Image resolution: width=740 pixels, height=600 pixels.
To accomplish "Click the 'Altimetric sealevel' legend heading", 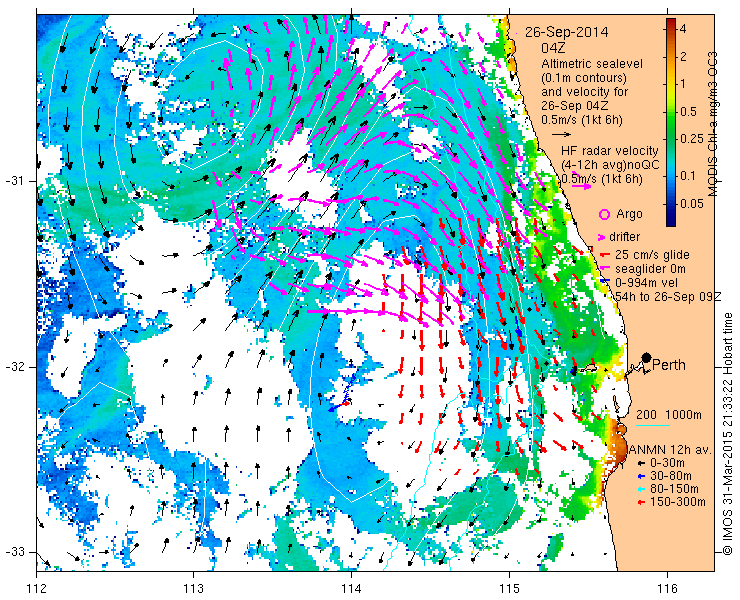I will click(x=592, y=63).
